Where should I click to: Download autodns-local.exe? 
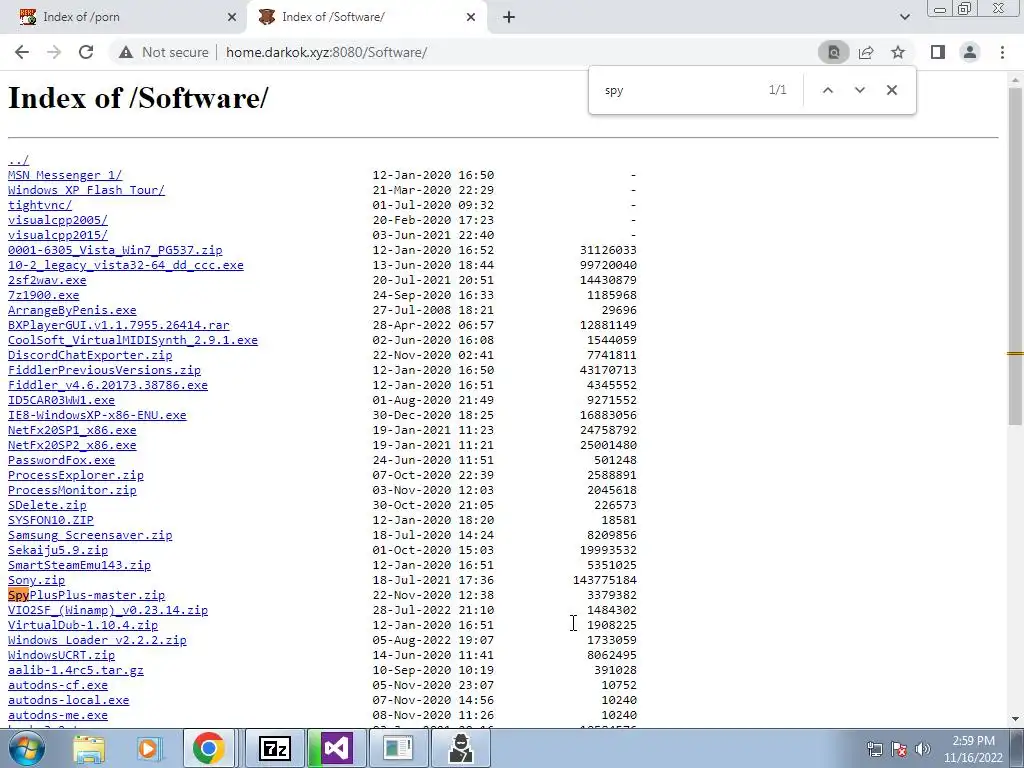point(69,701)
